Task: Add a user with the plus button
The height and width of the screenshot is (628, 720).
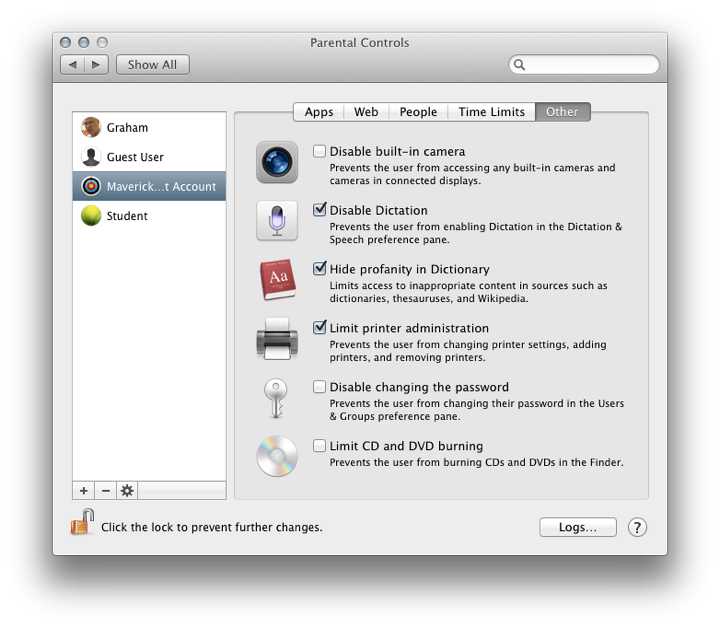Action: pyautogui.click(x=84, y=491)
